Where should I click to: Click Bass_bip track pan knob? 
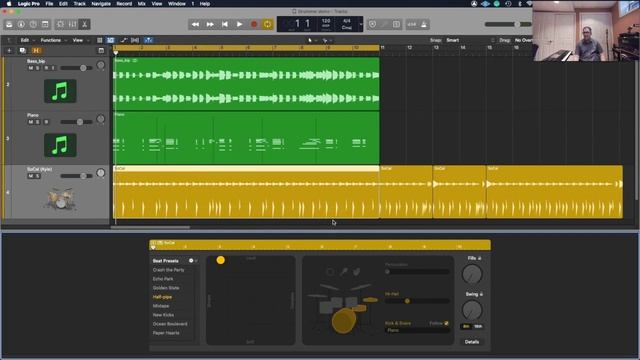click(100, 65)
